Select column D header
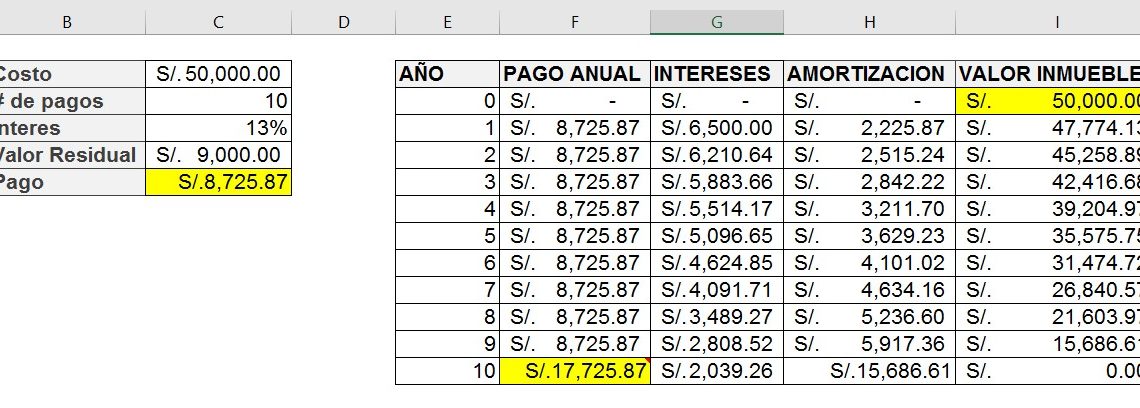Image resolution: width=1140 pixels, height=408 pixels. click(343, 22)
